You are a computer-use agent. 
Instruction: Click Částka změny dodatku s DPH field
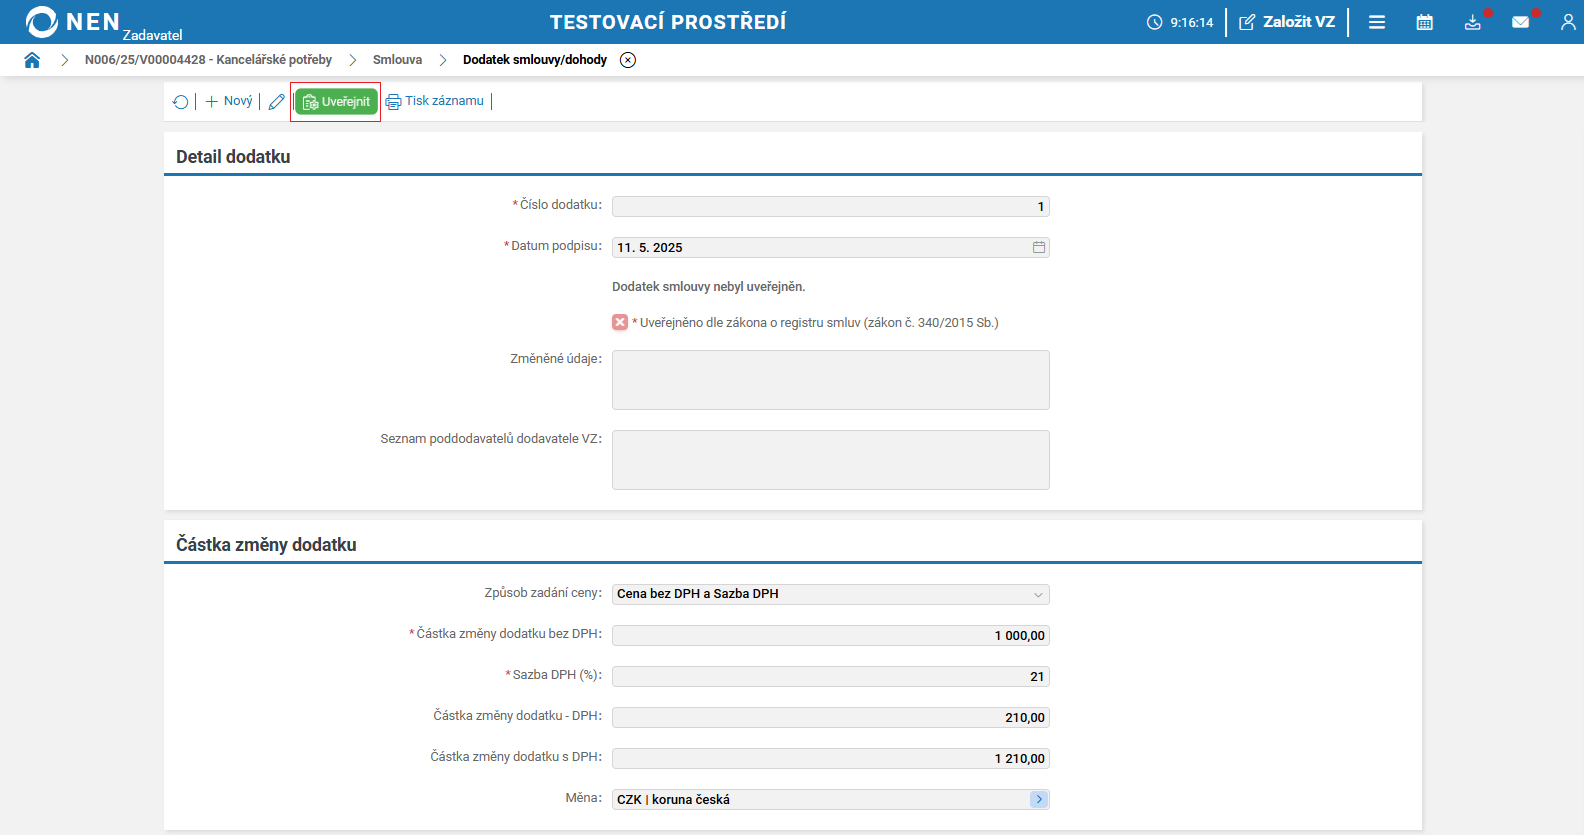831,758
